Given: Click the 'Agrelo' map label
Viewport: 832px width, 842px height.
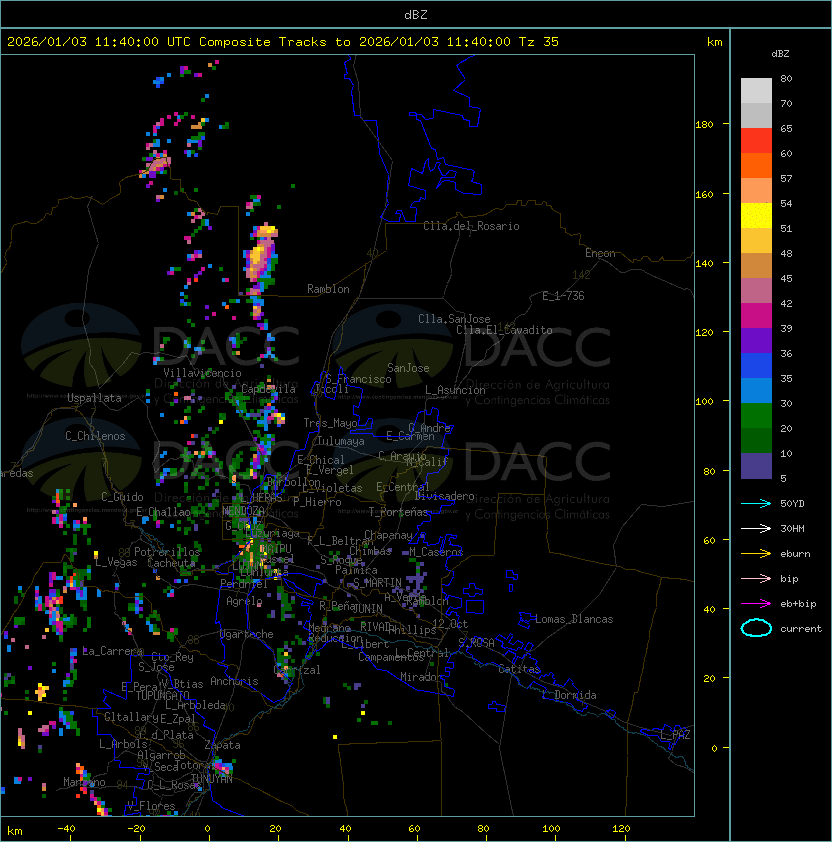Looking at the screenshot, I should coord(244,601).
